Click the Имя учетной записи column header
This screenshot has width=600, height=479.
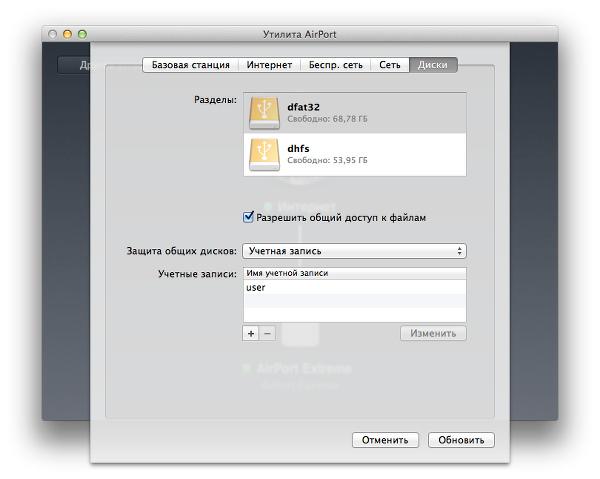[x=355, y=273]
